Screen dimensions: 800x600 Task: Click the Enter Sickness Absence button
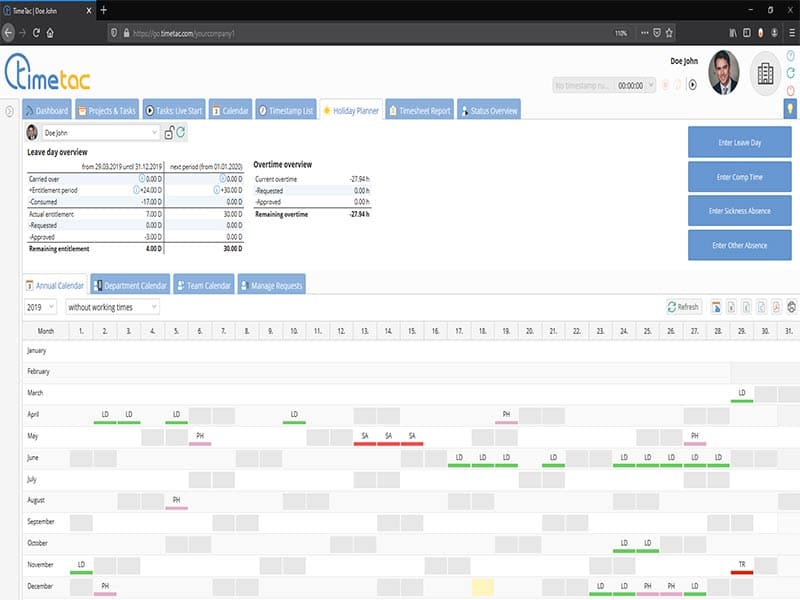pyautogui.click(x=739, y=211)
